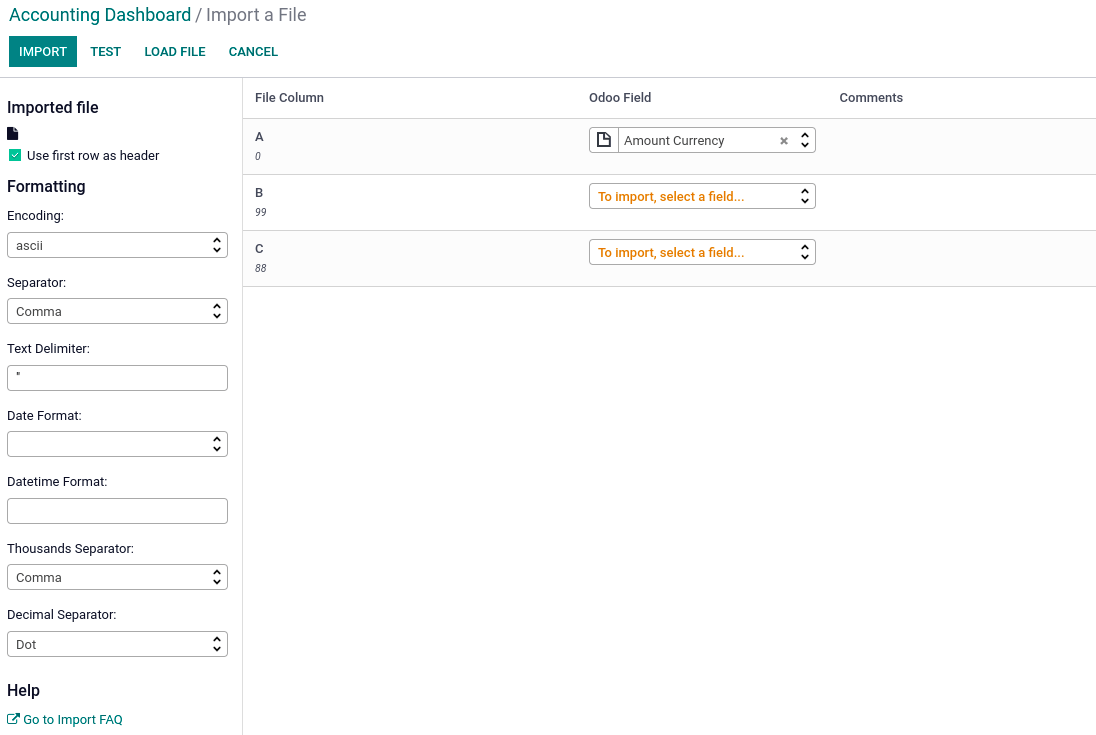Viewport: 1096px width, 735px height.
Task: Click the imported file document icon
Action: (12, 132)
